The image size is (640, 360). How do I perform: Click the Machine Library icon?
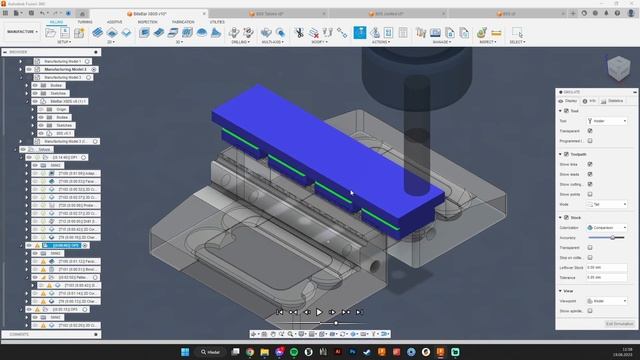click(x=435, y=33)
